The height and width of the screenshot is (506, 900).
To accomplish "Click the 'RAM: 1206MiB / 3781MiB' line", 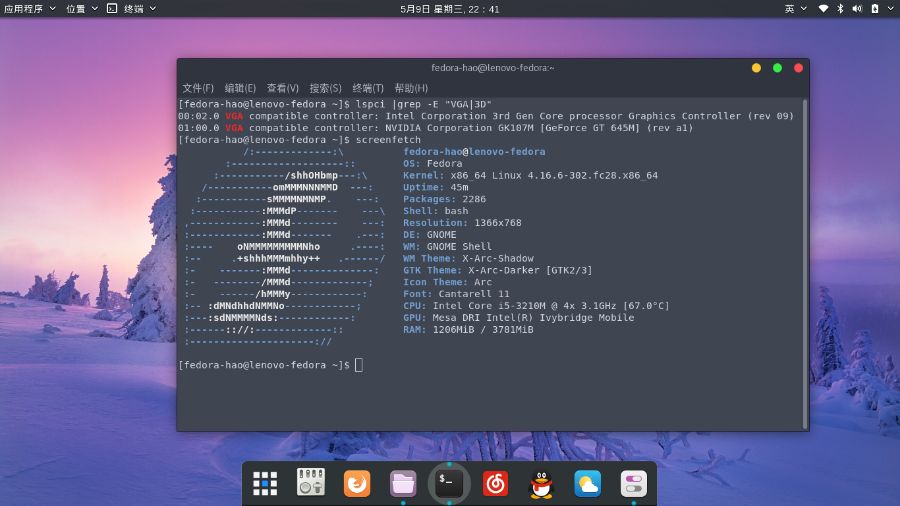I will click(x=468, y=329).
